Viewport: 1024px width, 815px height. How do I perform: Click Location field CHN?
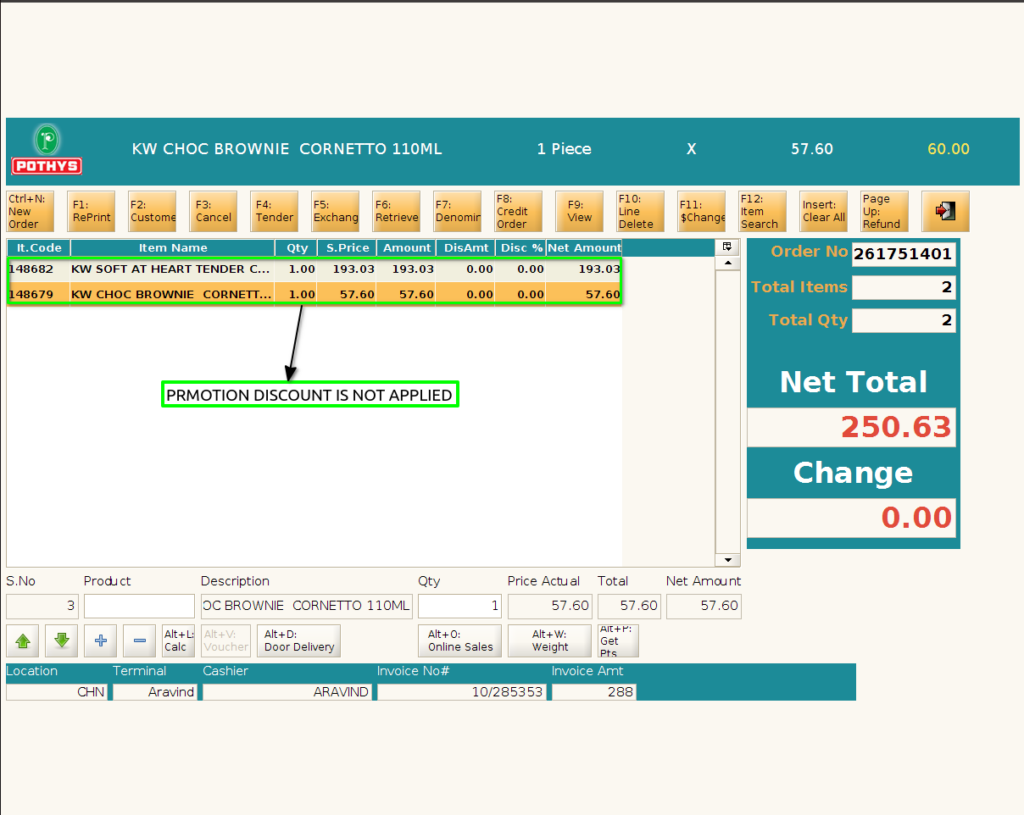pos(56,692)
